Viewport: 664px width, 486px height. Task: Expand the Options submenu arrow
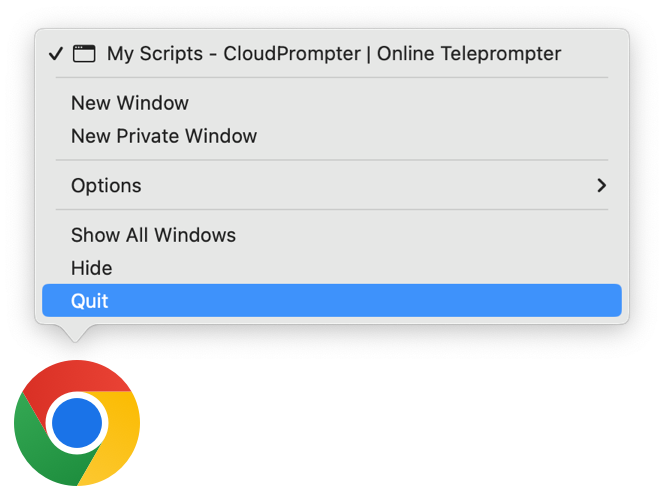601,186
